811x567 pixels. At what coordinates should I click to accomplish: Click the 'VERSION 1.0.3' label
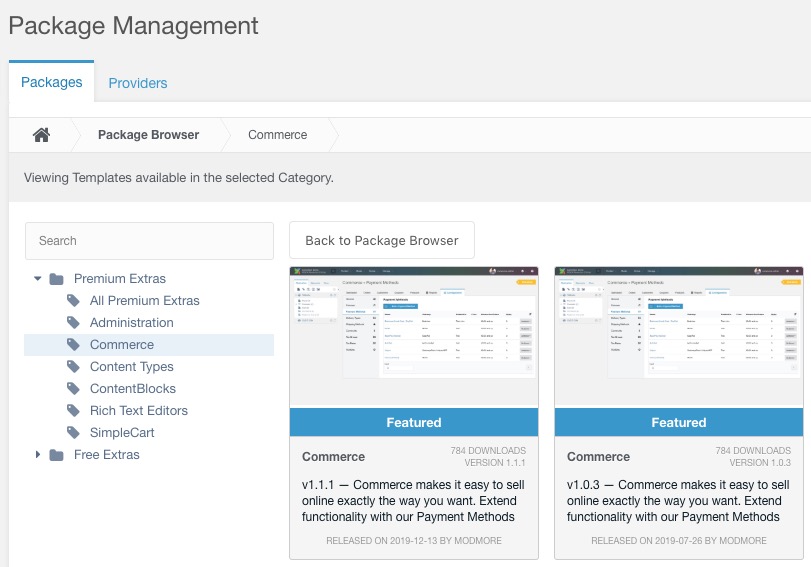(760, 463)
